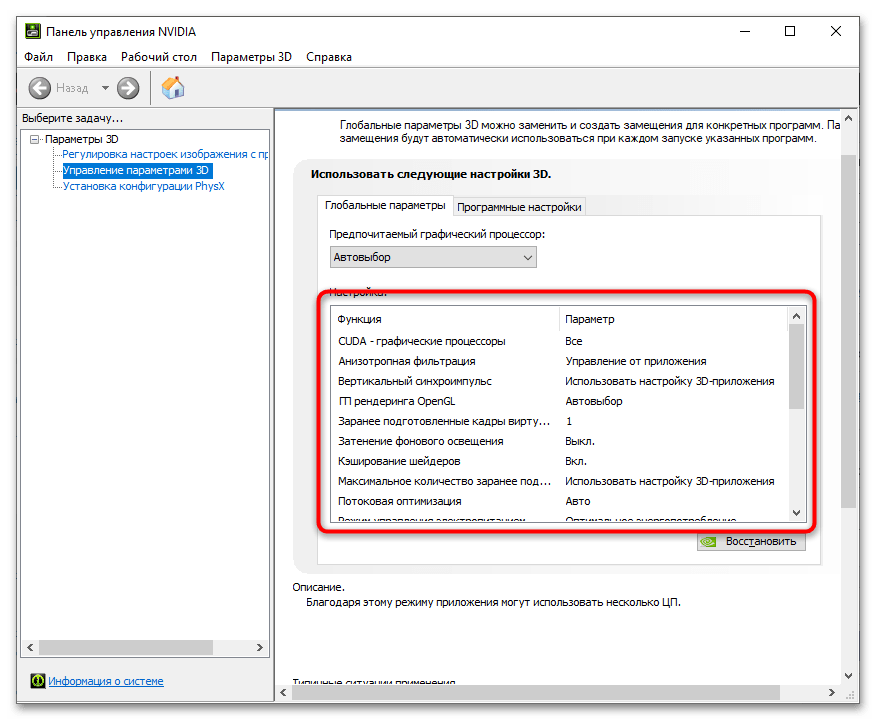Open the Рабочий стол menu
Viewport: 876px width, 720px height.
pos(159,57)
